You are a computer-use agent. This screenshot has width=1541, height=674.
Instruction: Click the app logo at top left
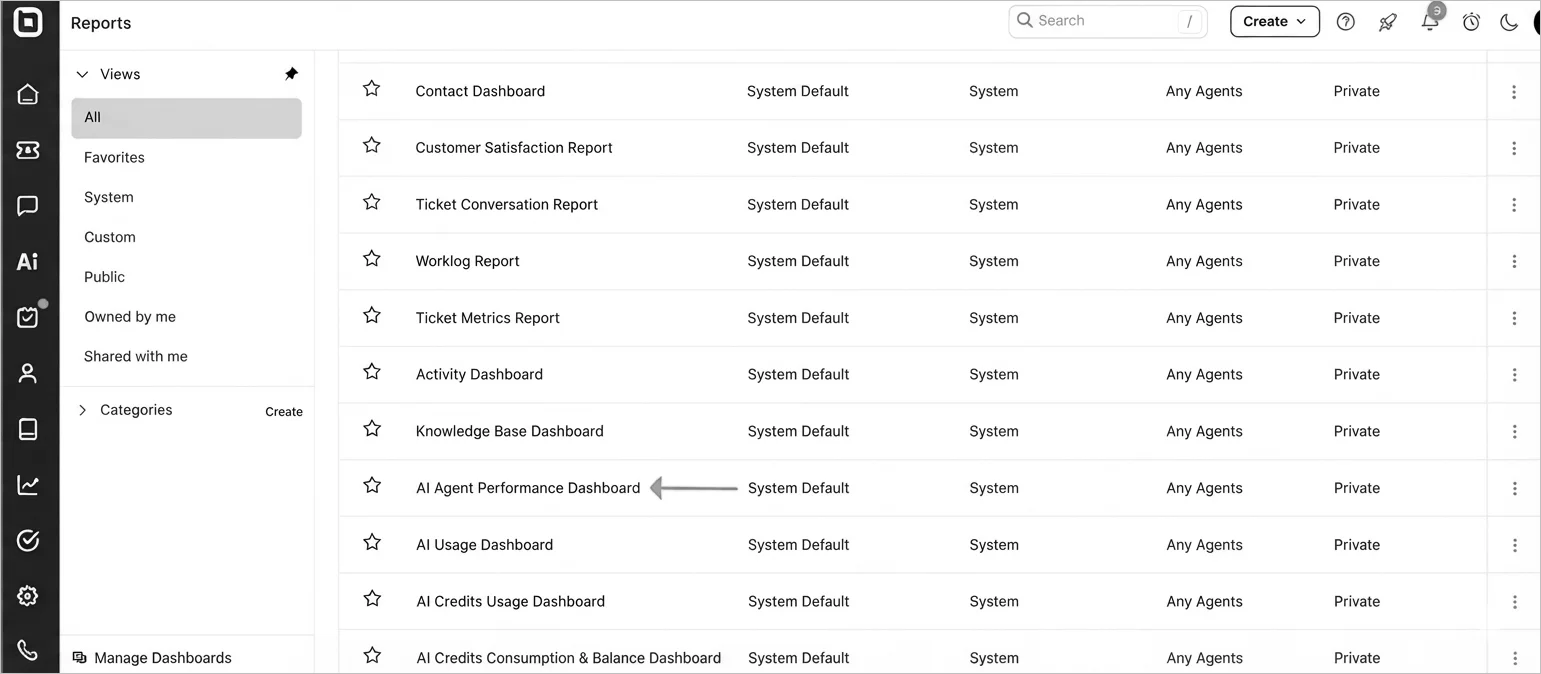point(28,22)
